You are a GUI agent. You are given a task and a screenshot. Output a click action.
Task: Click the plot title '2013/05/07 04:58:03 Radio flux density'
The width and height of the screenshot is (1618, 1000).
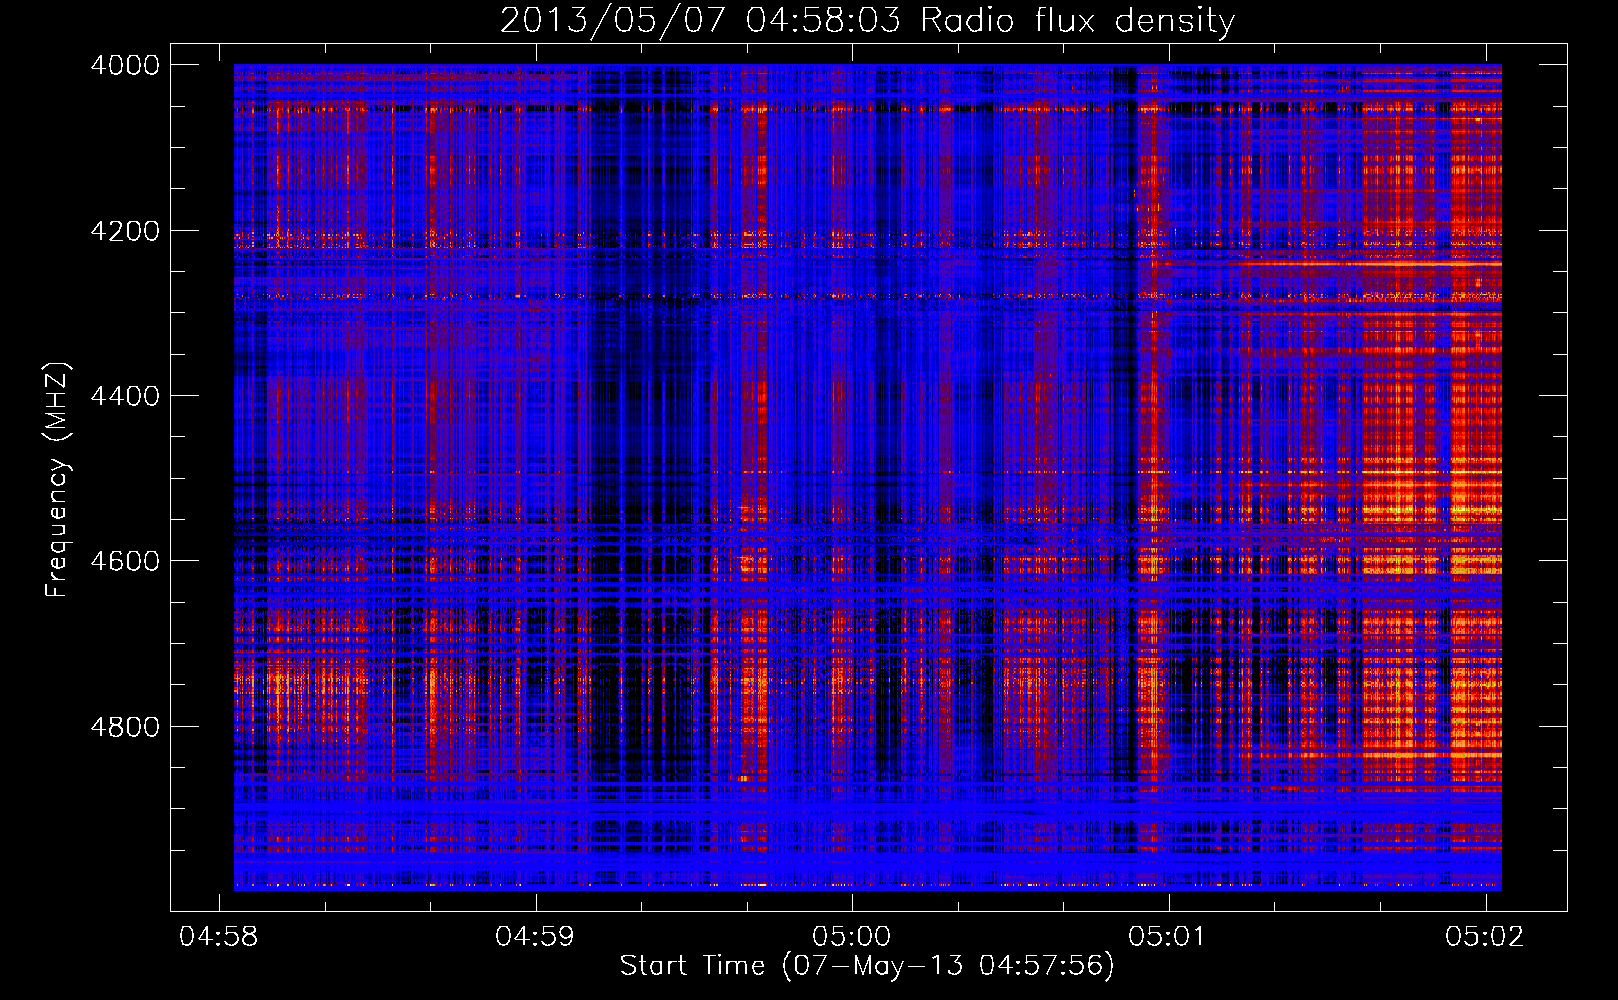pyautogui.click(x=867, y=21)
